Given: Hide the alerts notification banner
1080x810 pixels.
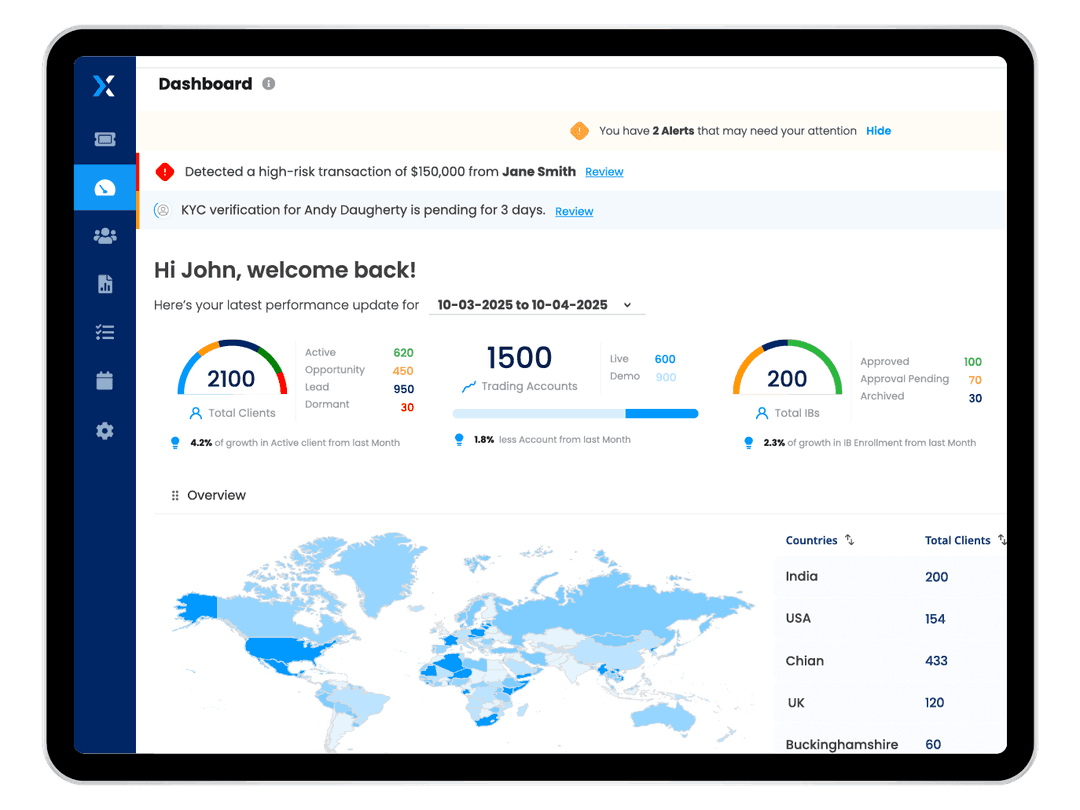Looking at the screenshot, I should (878, 131).
